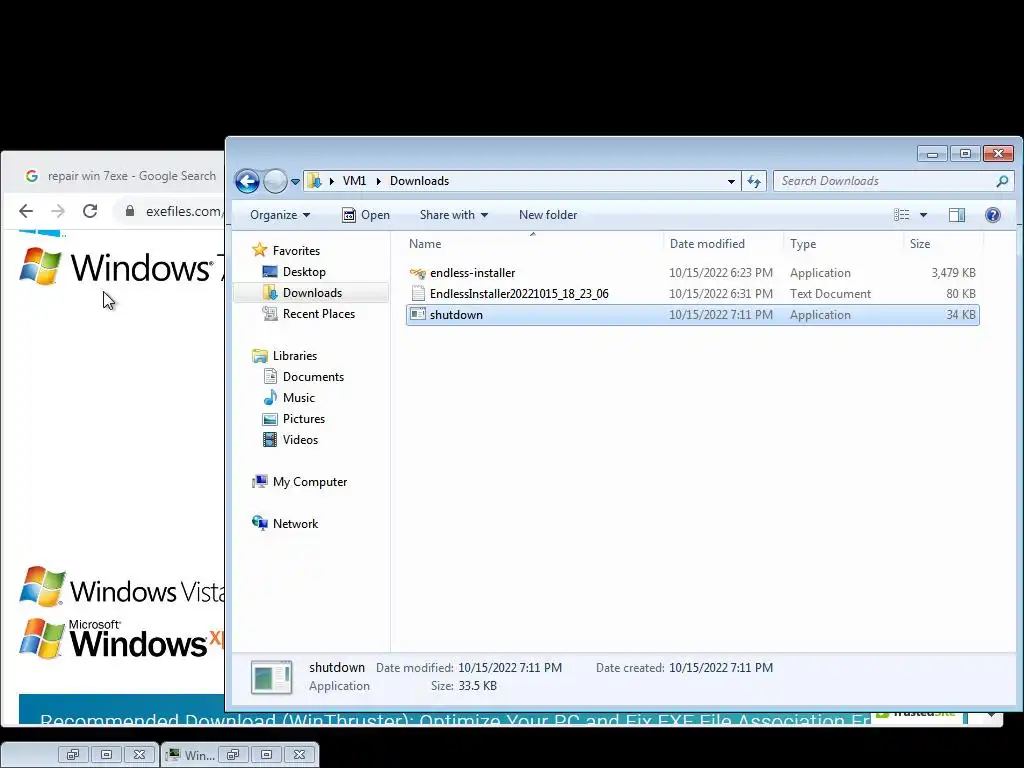Show the preview pane
The image size is (1024, 768).
pyautogui.click(x=957, y=215)
